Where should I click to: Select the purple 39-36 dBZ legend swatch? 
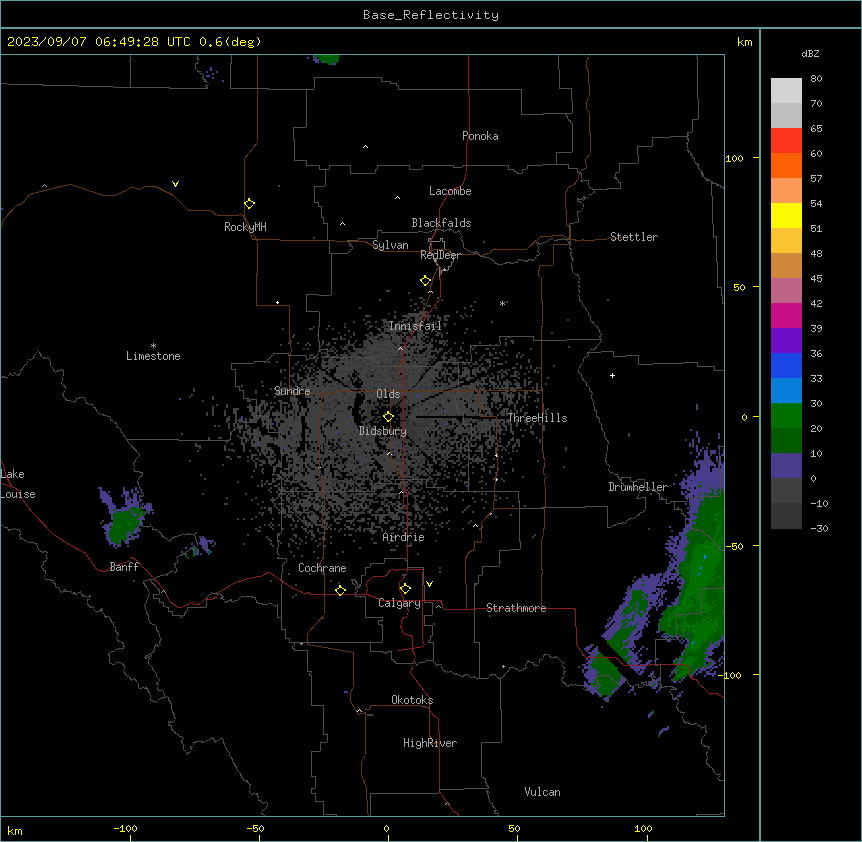tap(786, 341)
